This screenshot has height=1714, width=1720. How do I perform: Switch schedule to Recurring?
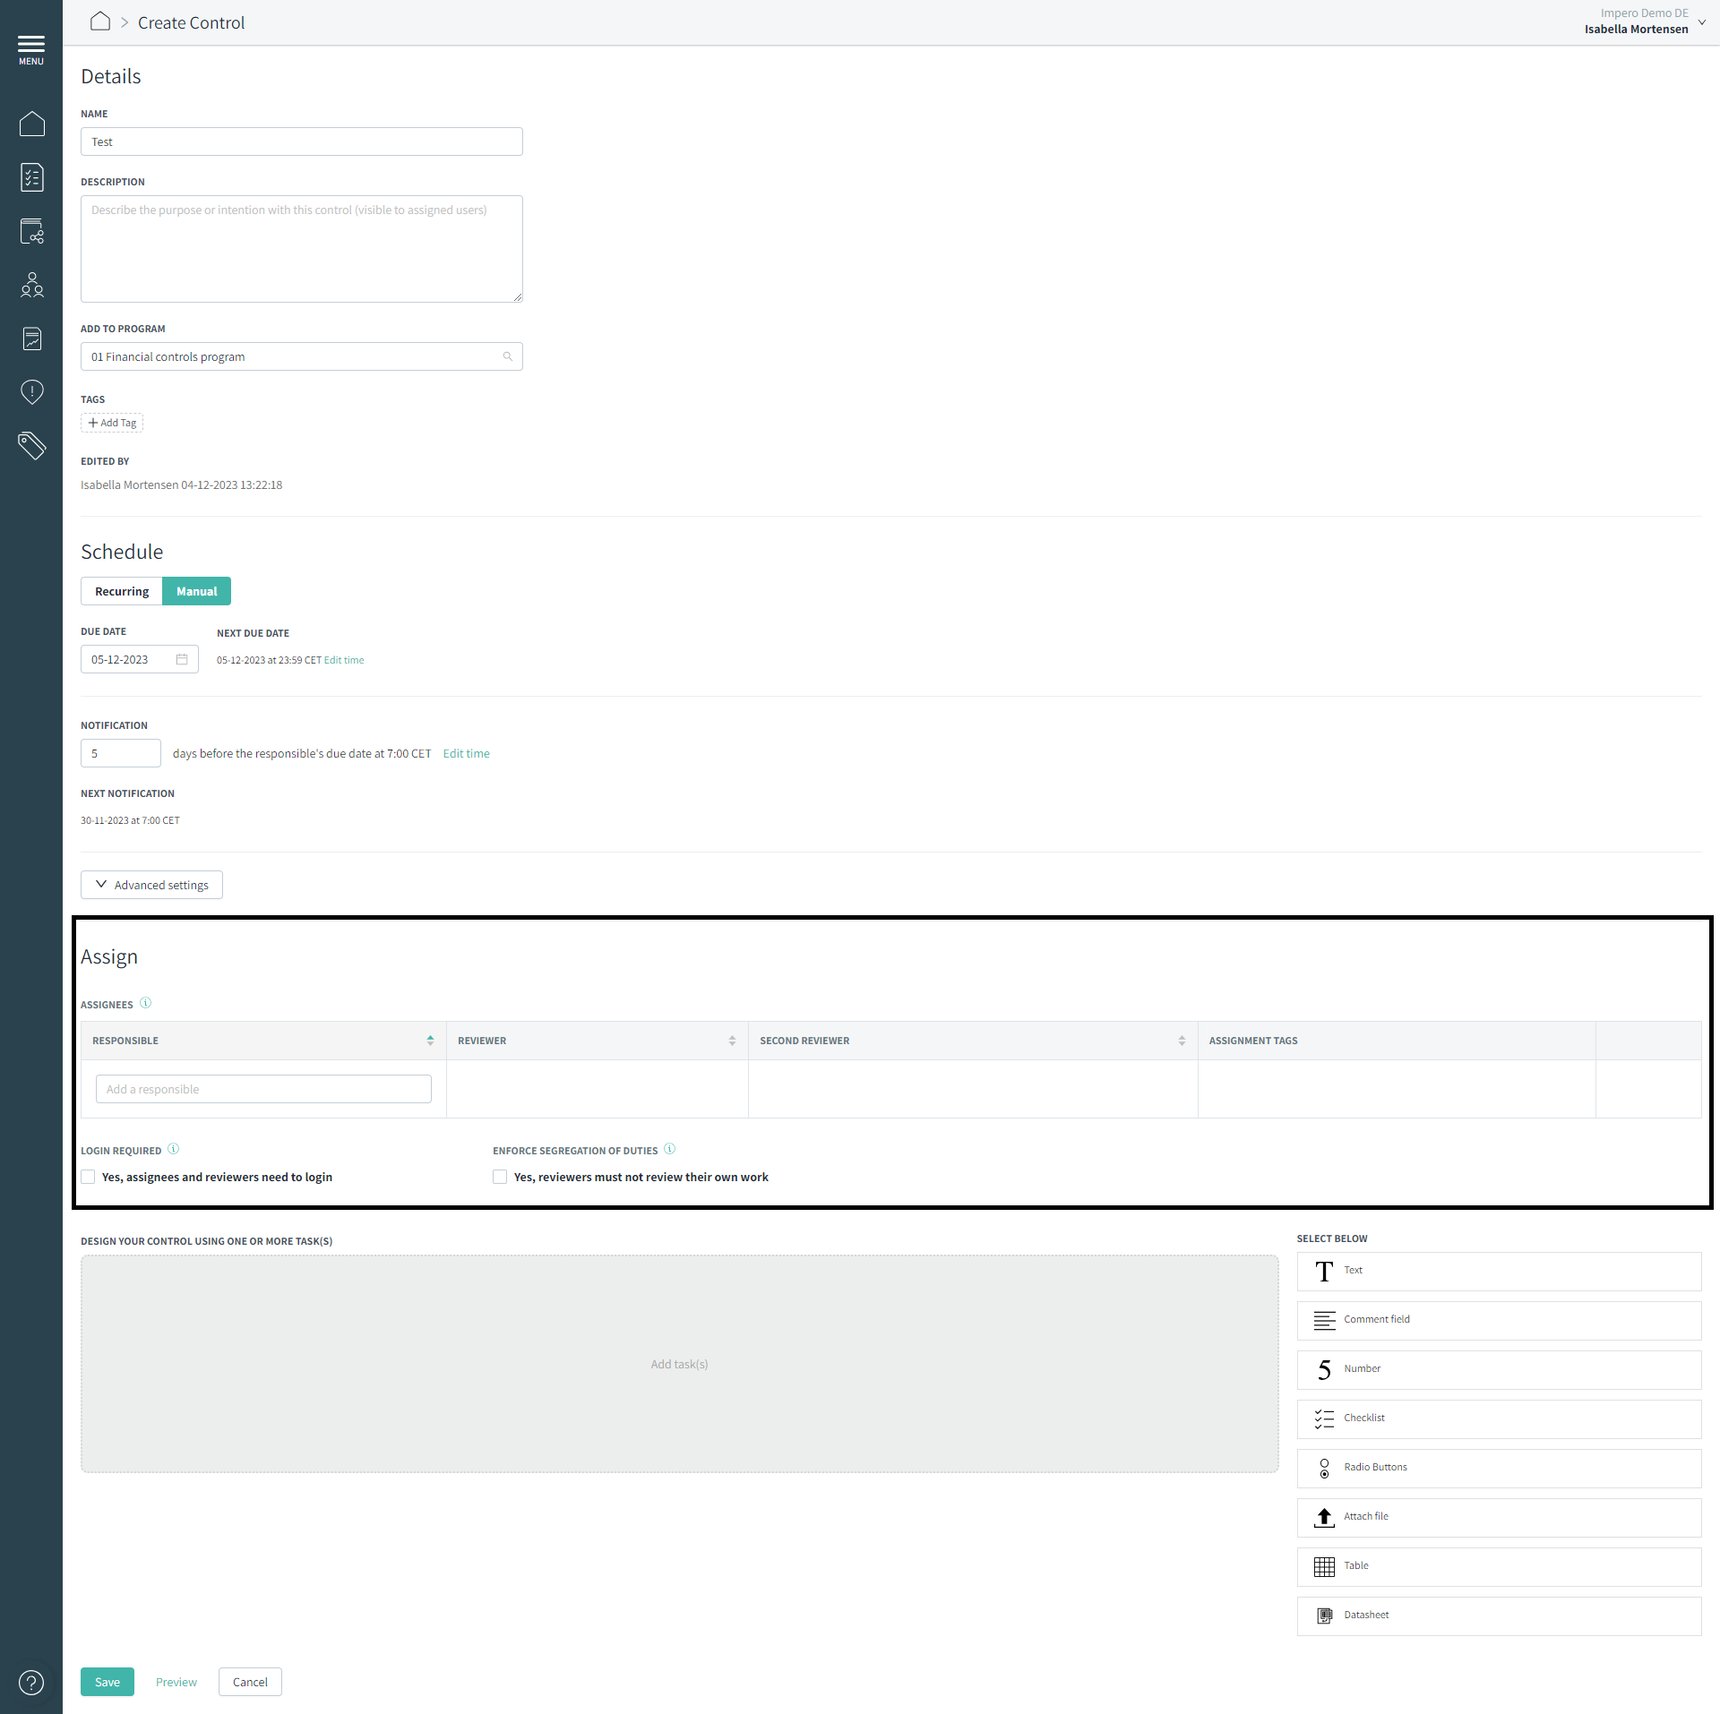(122, 591)
